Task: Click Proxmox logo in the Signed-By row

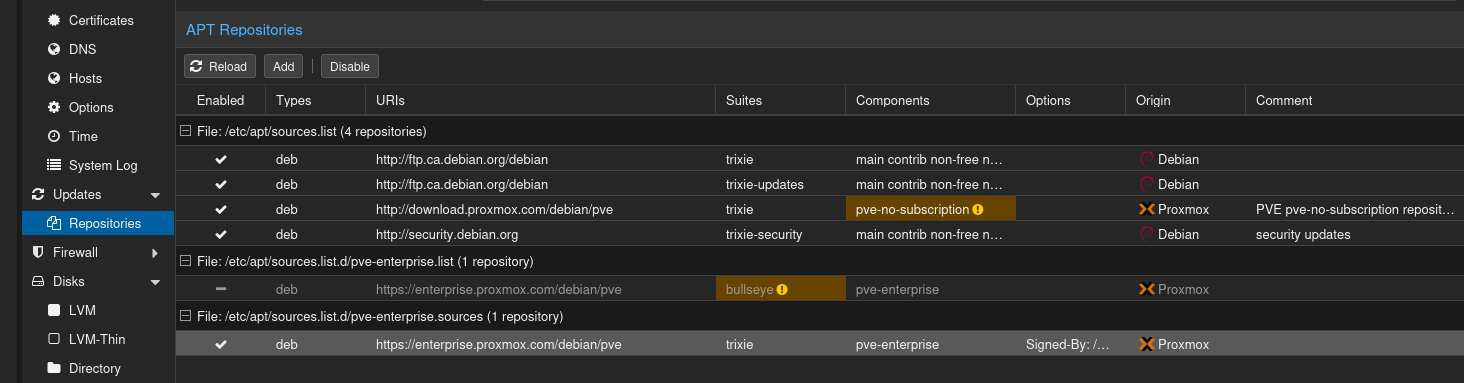Action: [1147, 344]
